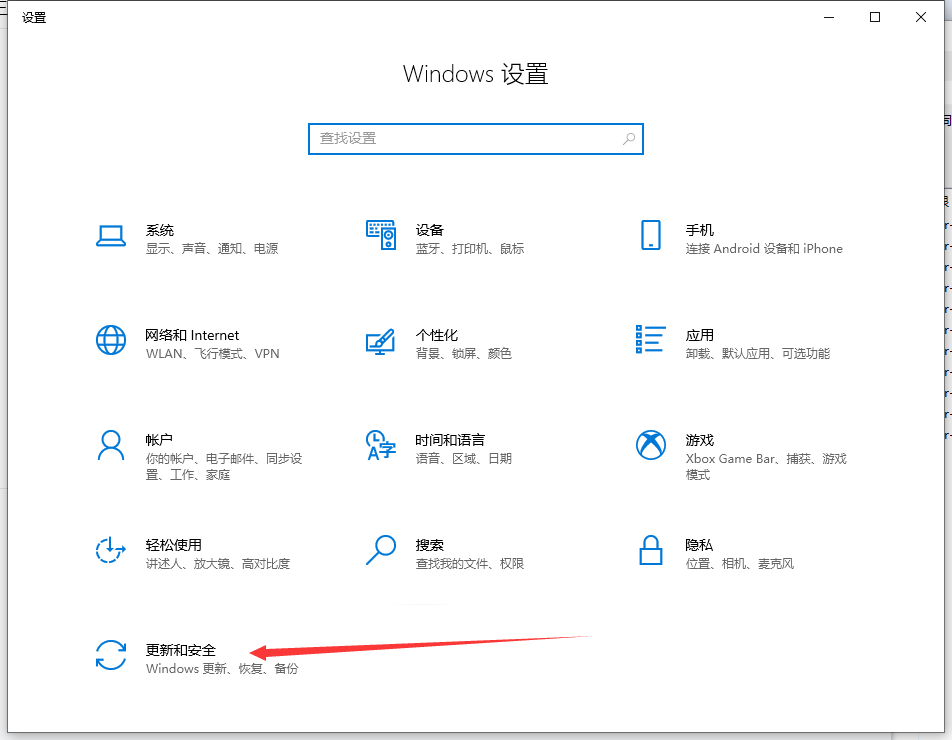The width and height of the screenshot is (952, 740).
Task: Click the 你的帐户、电子邮件 description text
Action: pyautogui.click(x=224, y=467)
